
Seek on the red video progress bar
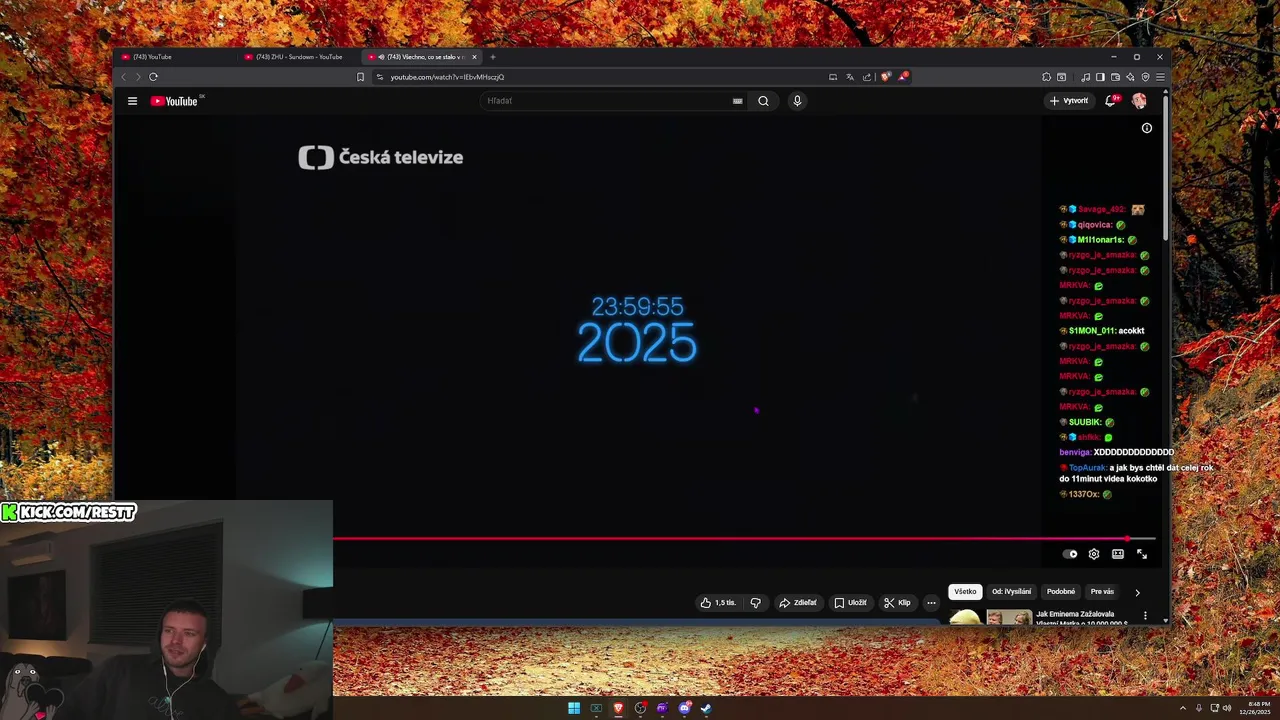tap(744, 539)
